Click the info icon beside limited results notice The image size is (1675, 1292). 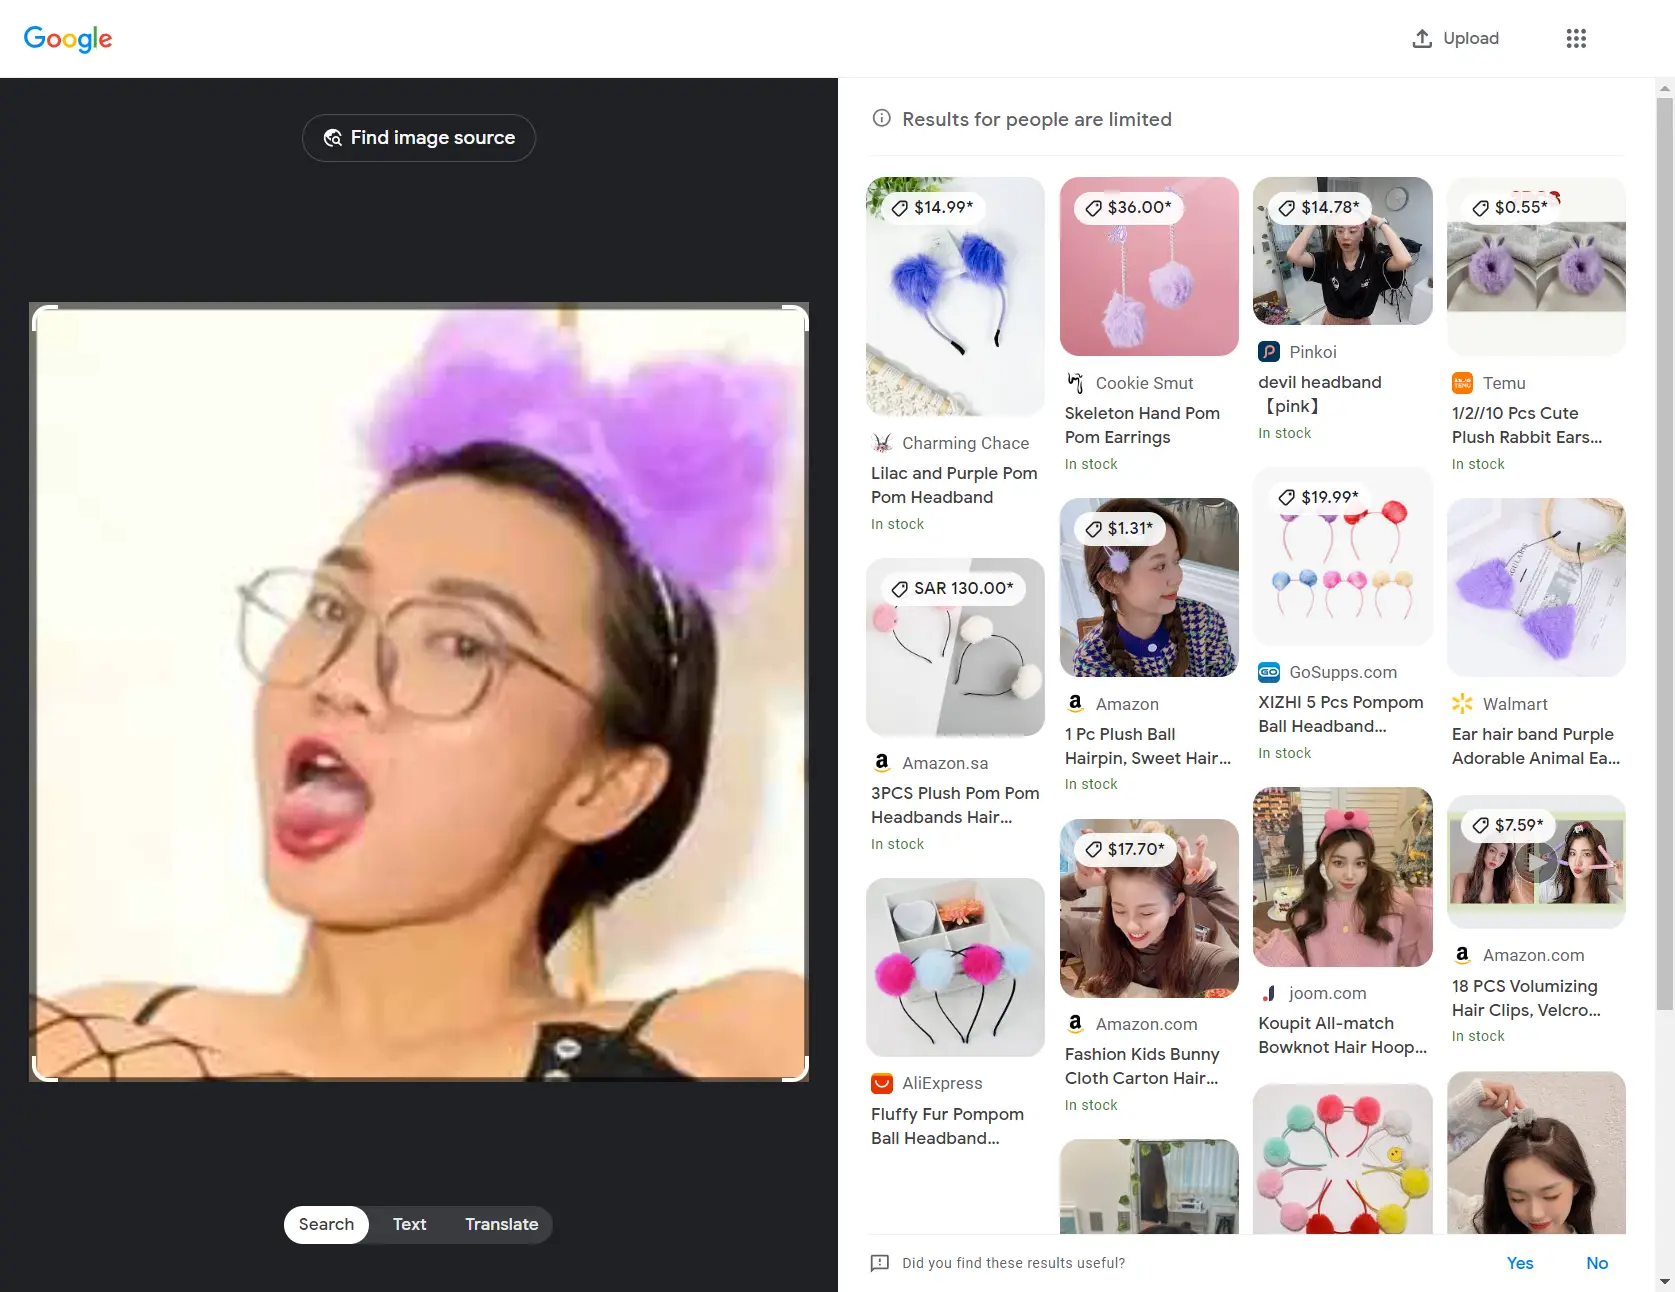click(881, 118)
